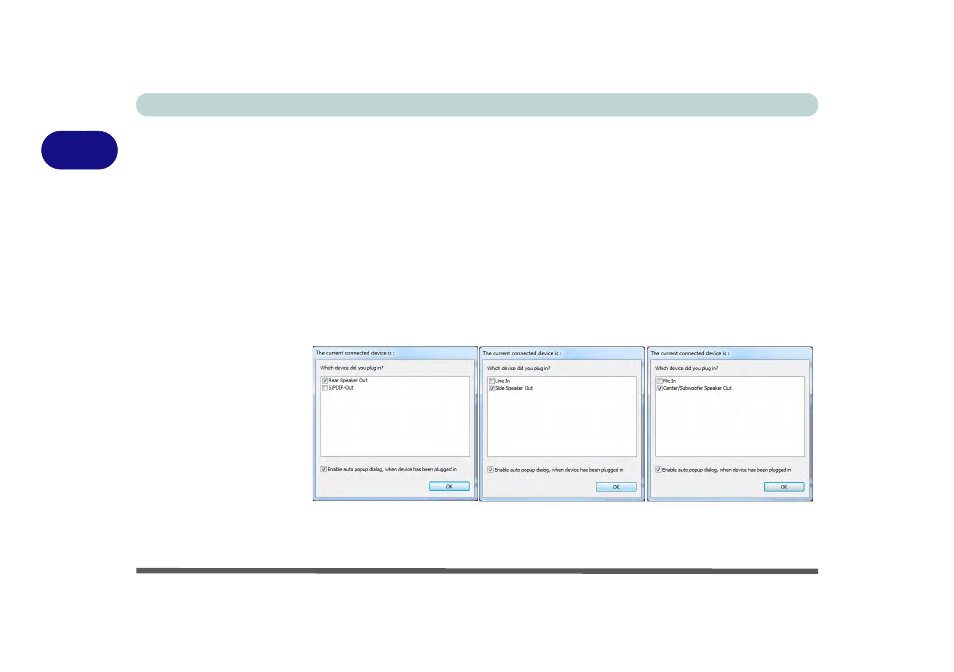Viewport: 954px width, 672px height.
Task: Toggle auto popup checkbox in Line In dialog
Action: click(x=490, y=469)
